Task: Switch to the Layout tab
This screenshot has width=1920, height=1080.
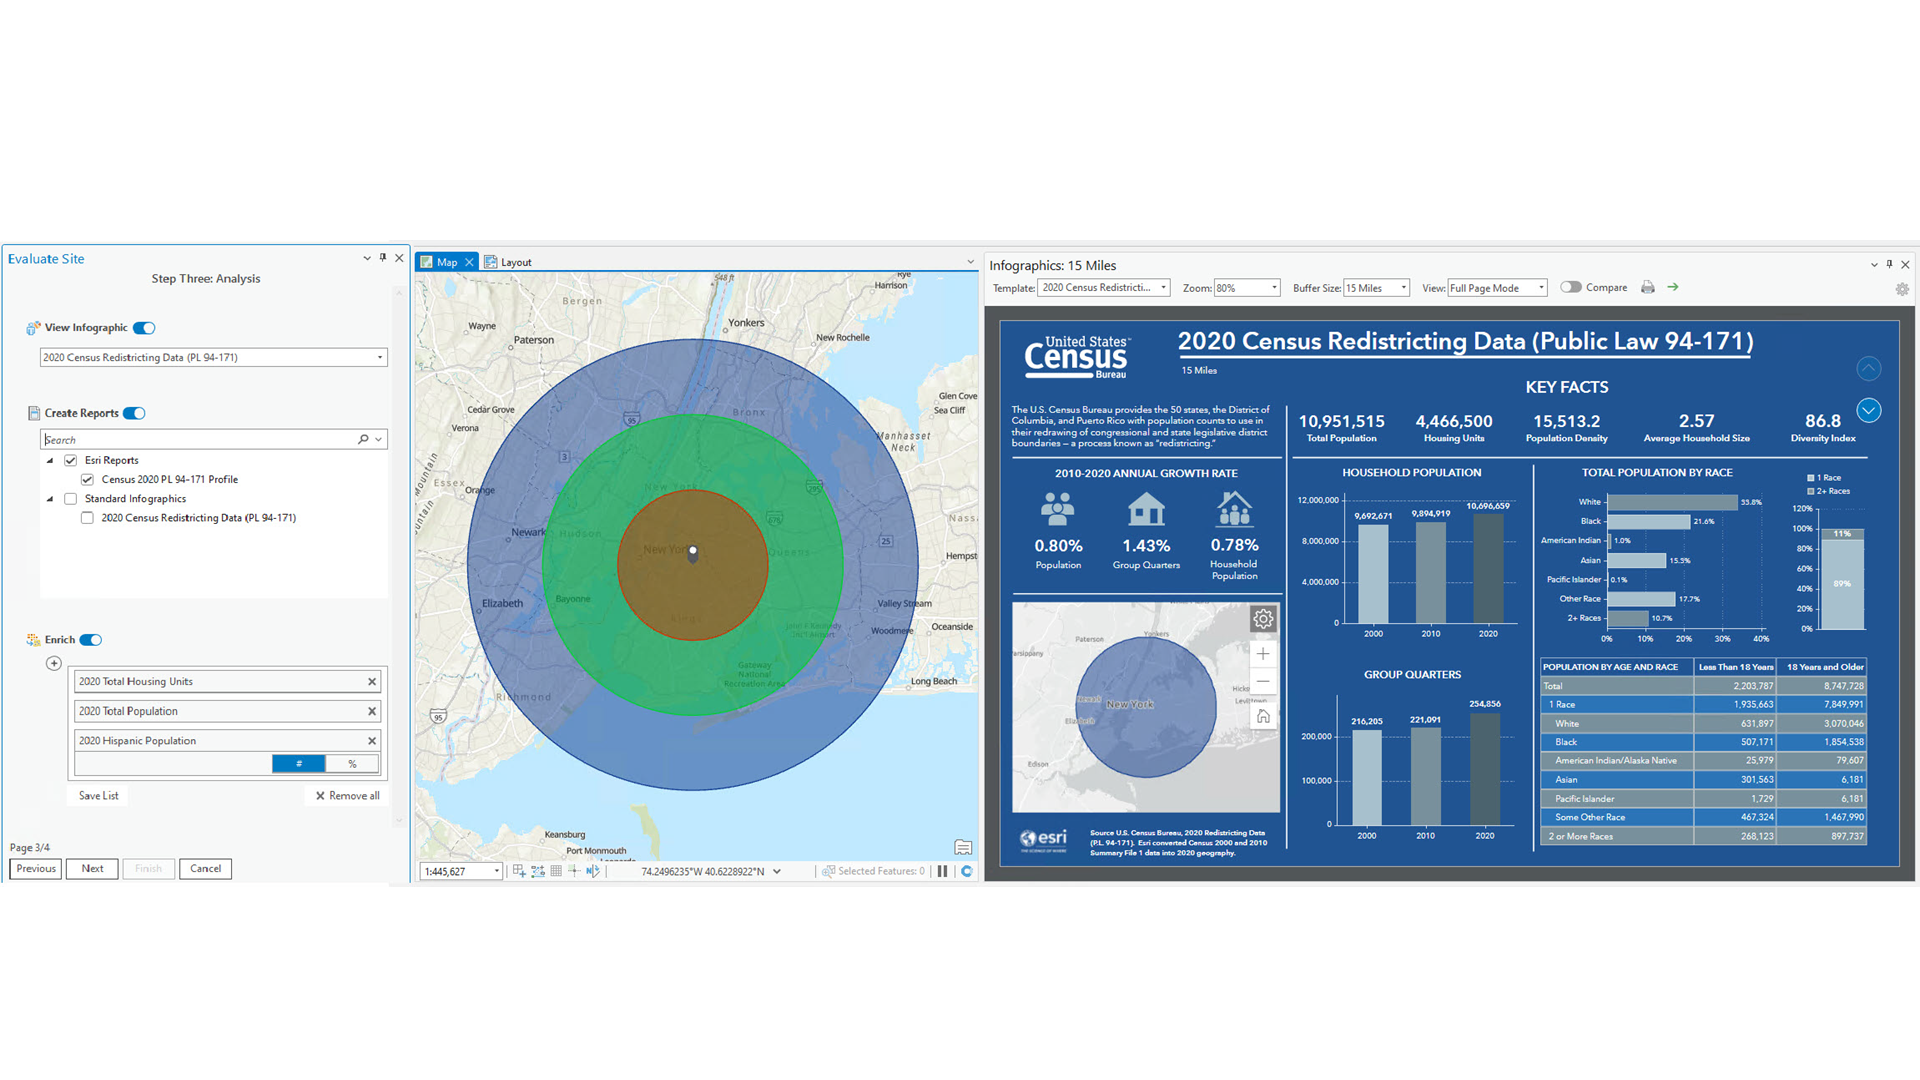Action: 509,262
